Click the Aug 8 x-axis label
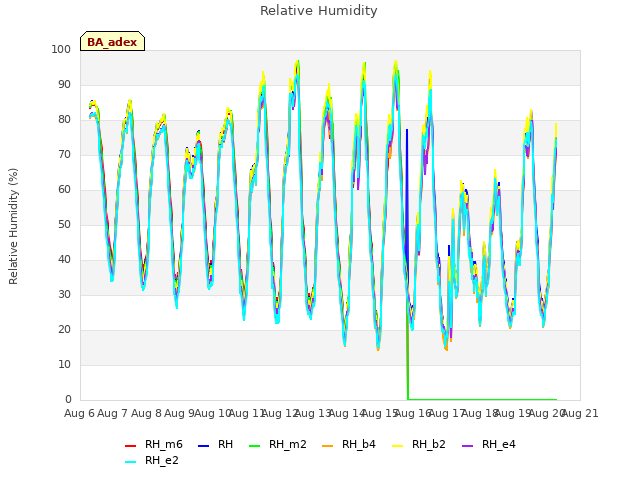Image resolution: width=640 pixels, height=480 pixels. click(x=146, y=413)
